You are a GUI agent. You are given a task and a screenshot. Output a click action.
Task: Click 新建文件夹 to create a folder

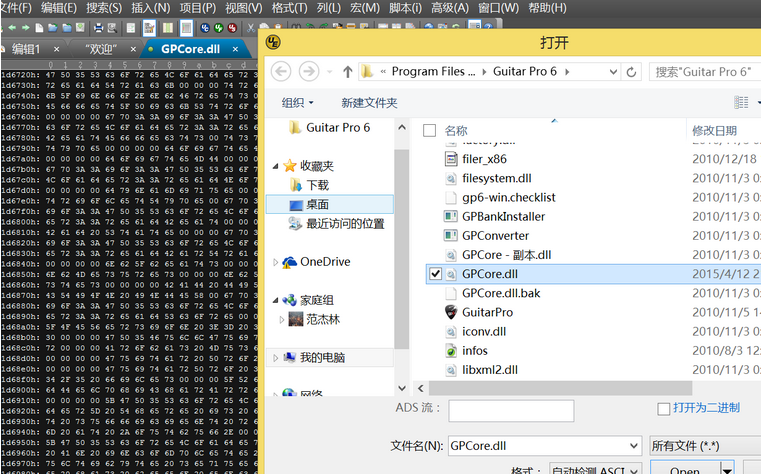[x=369, y=103]
